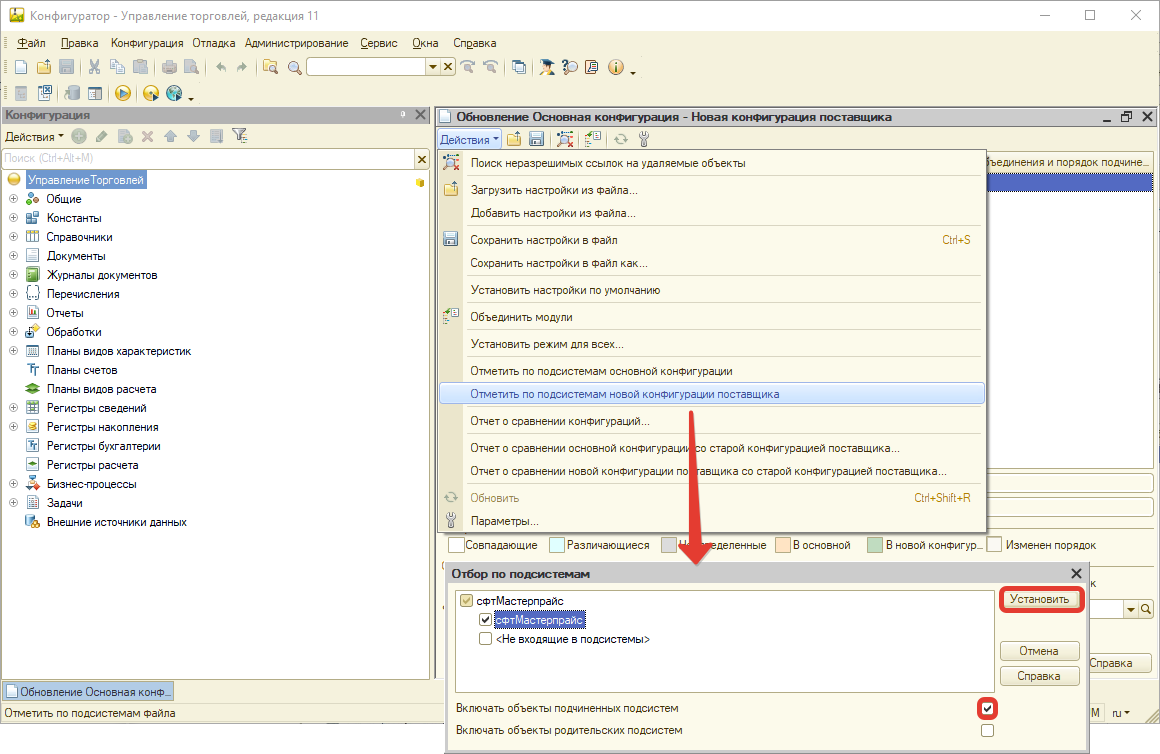Uncheck the selected сфтМастерпрайс child subsystem
This screenshot has width=1160, height=754.
click(x=486, y=620)
